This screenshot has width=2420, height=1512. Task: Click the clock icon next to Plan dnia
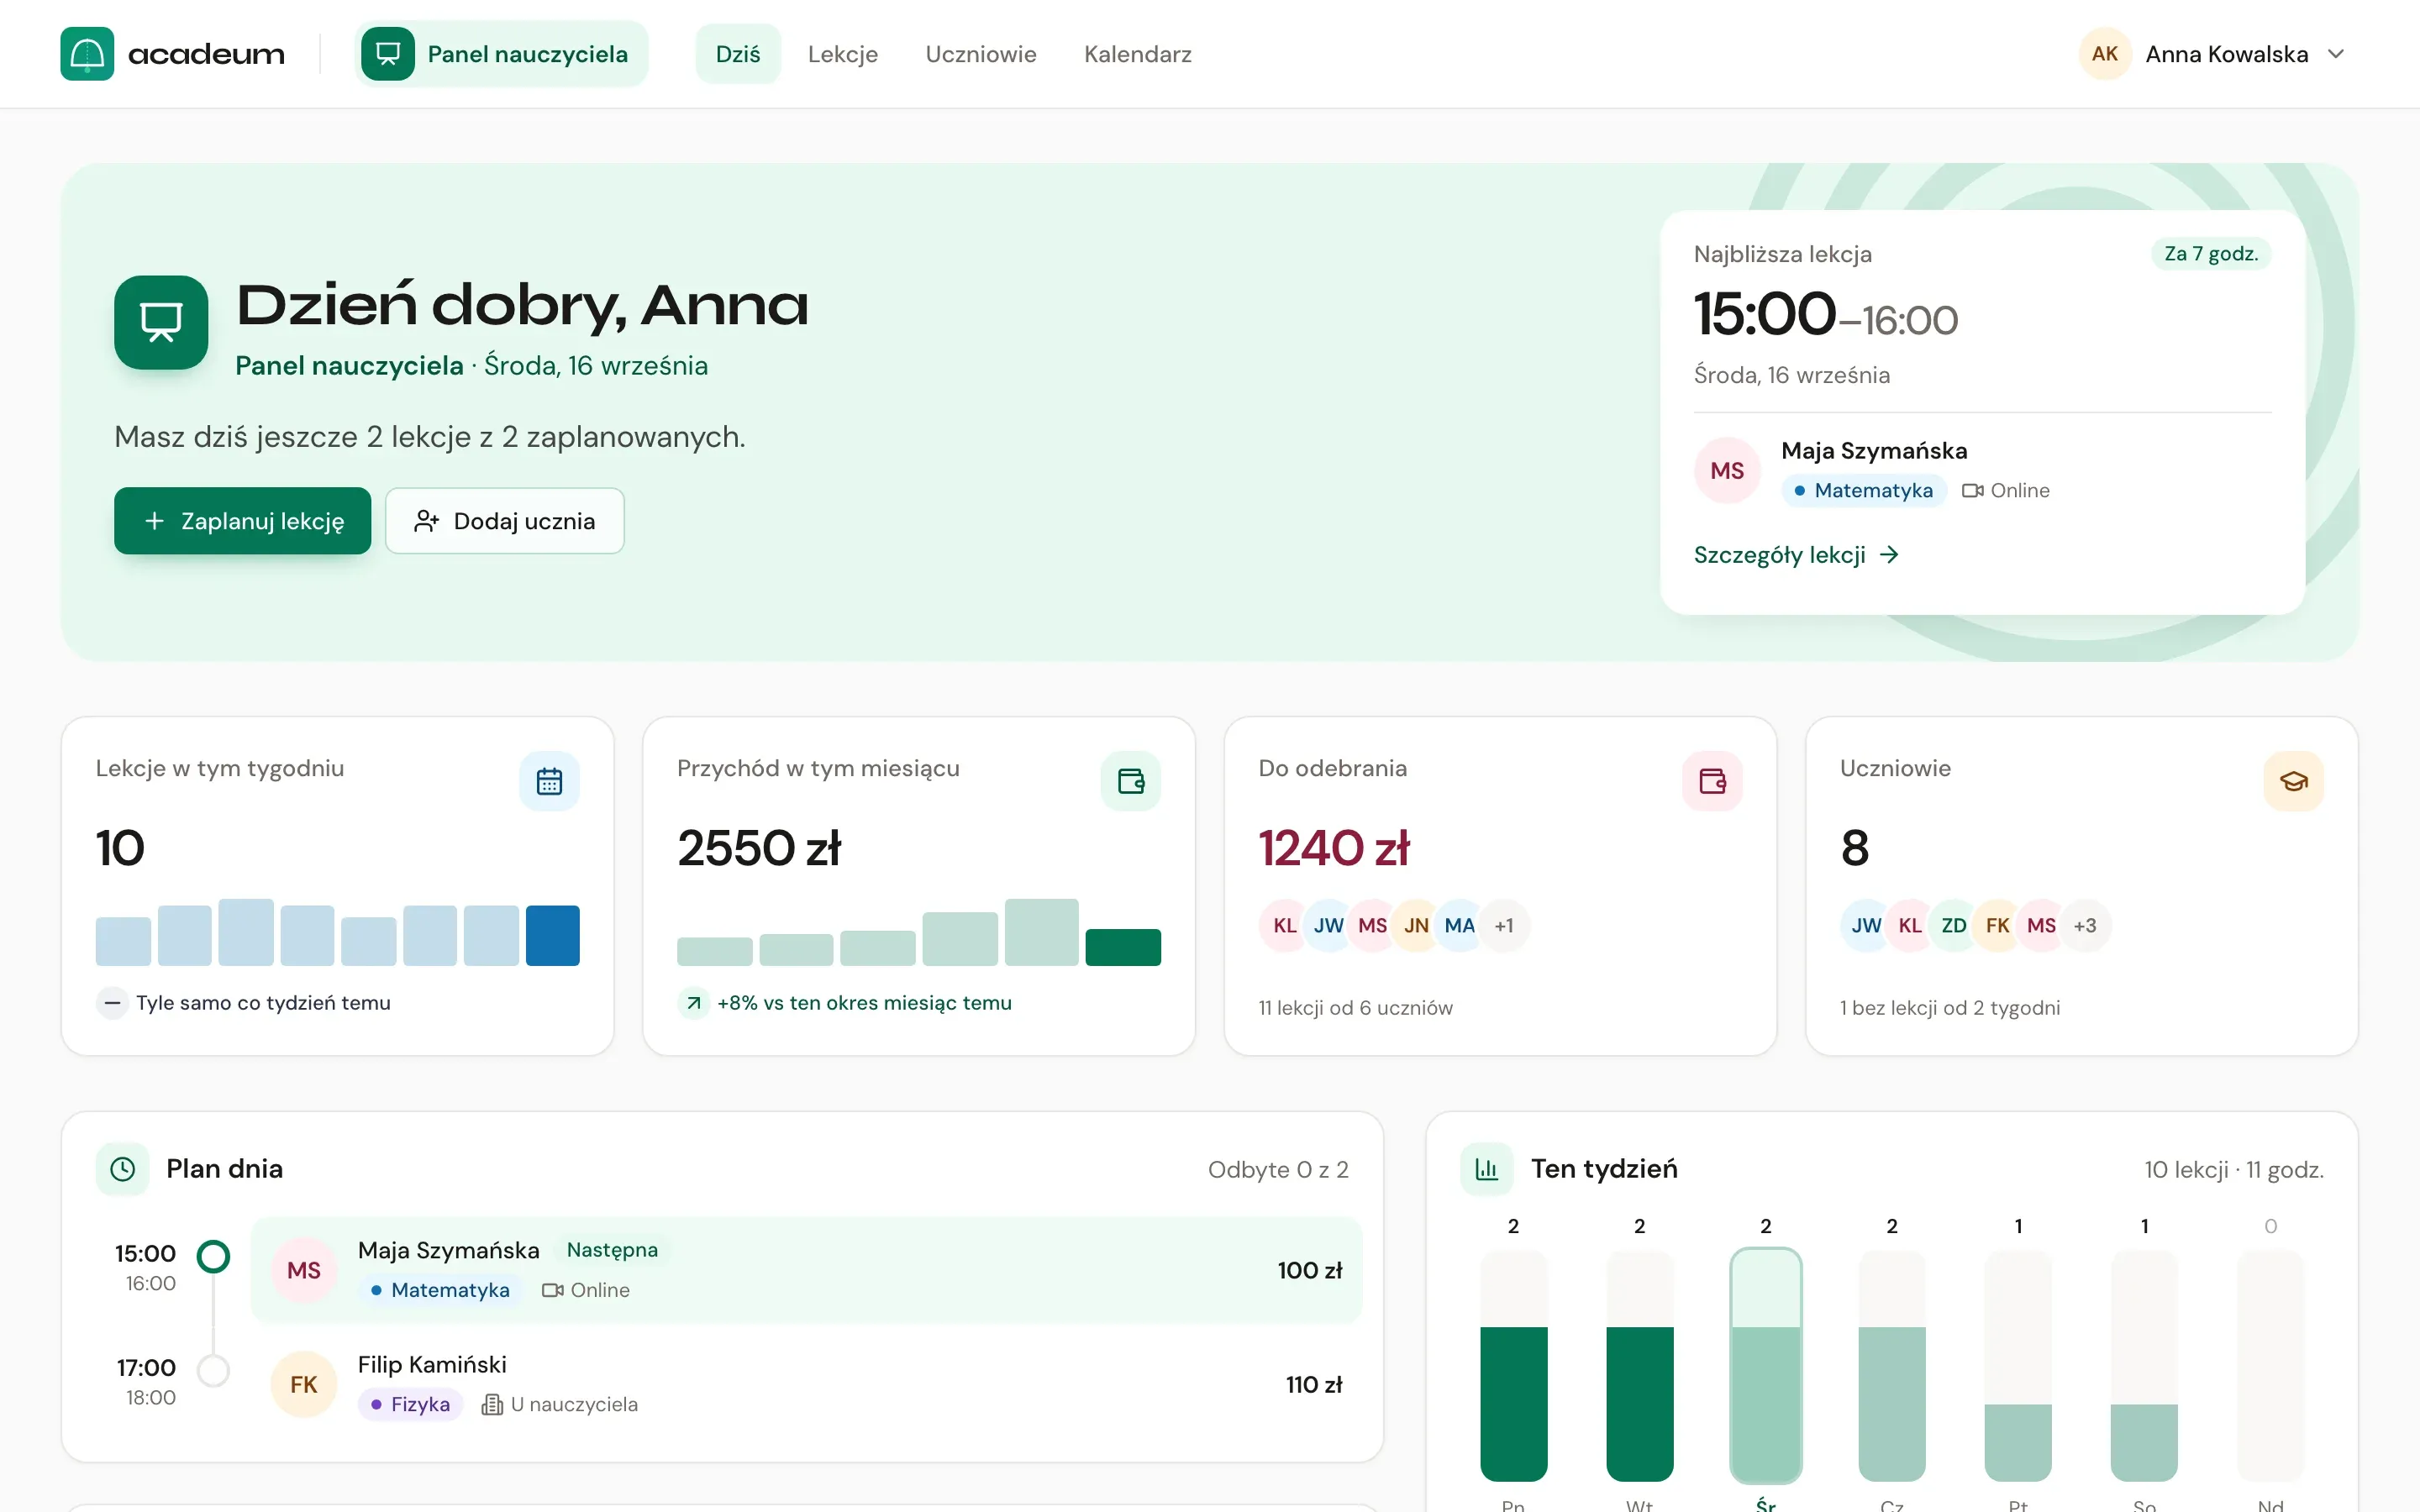[x=122, y=1169]
